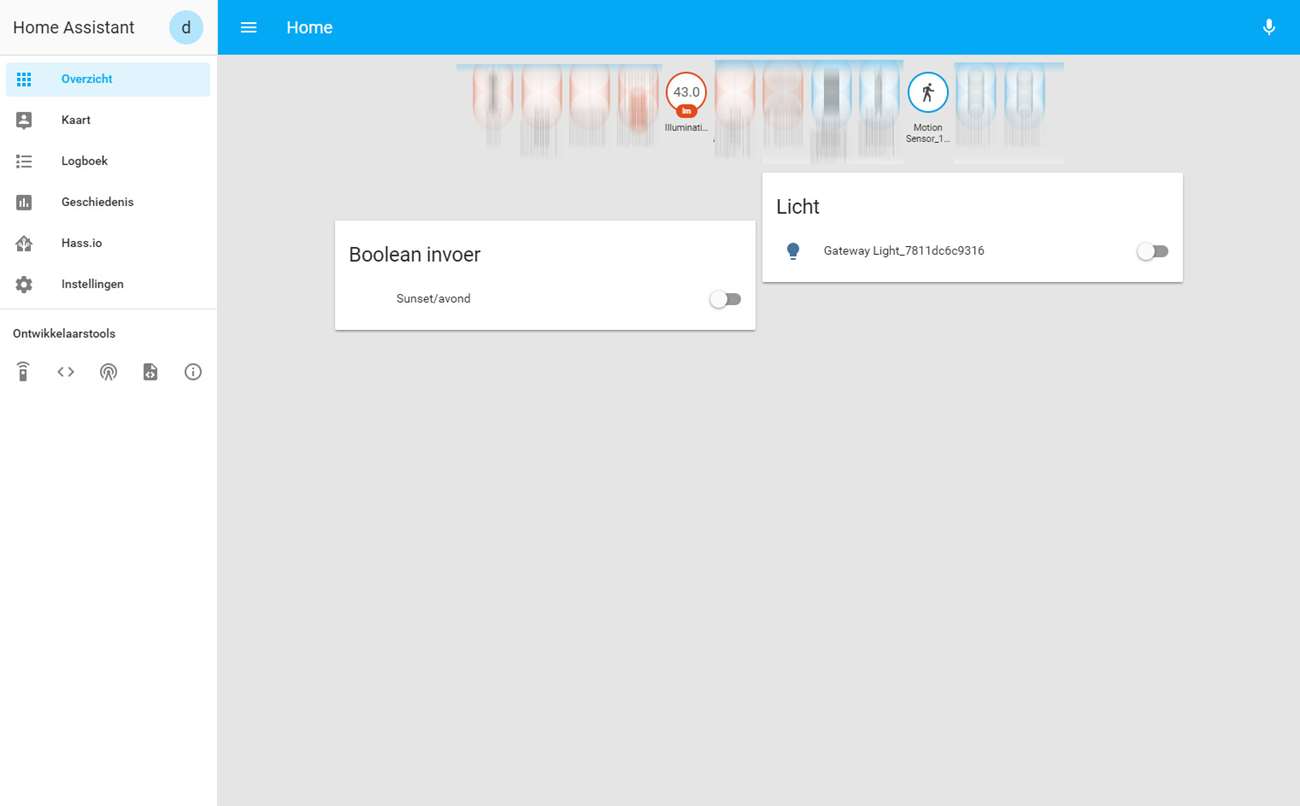Open the Services developer tool (remote icon)

[23, 372]
